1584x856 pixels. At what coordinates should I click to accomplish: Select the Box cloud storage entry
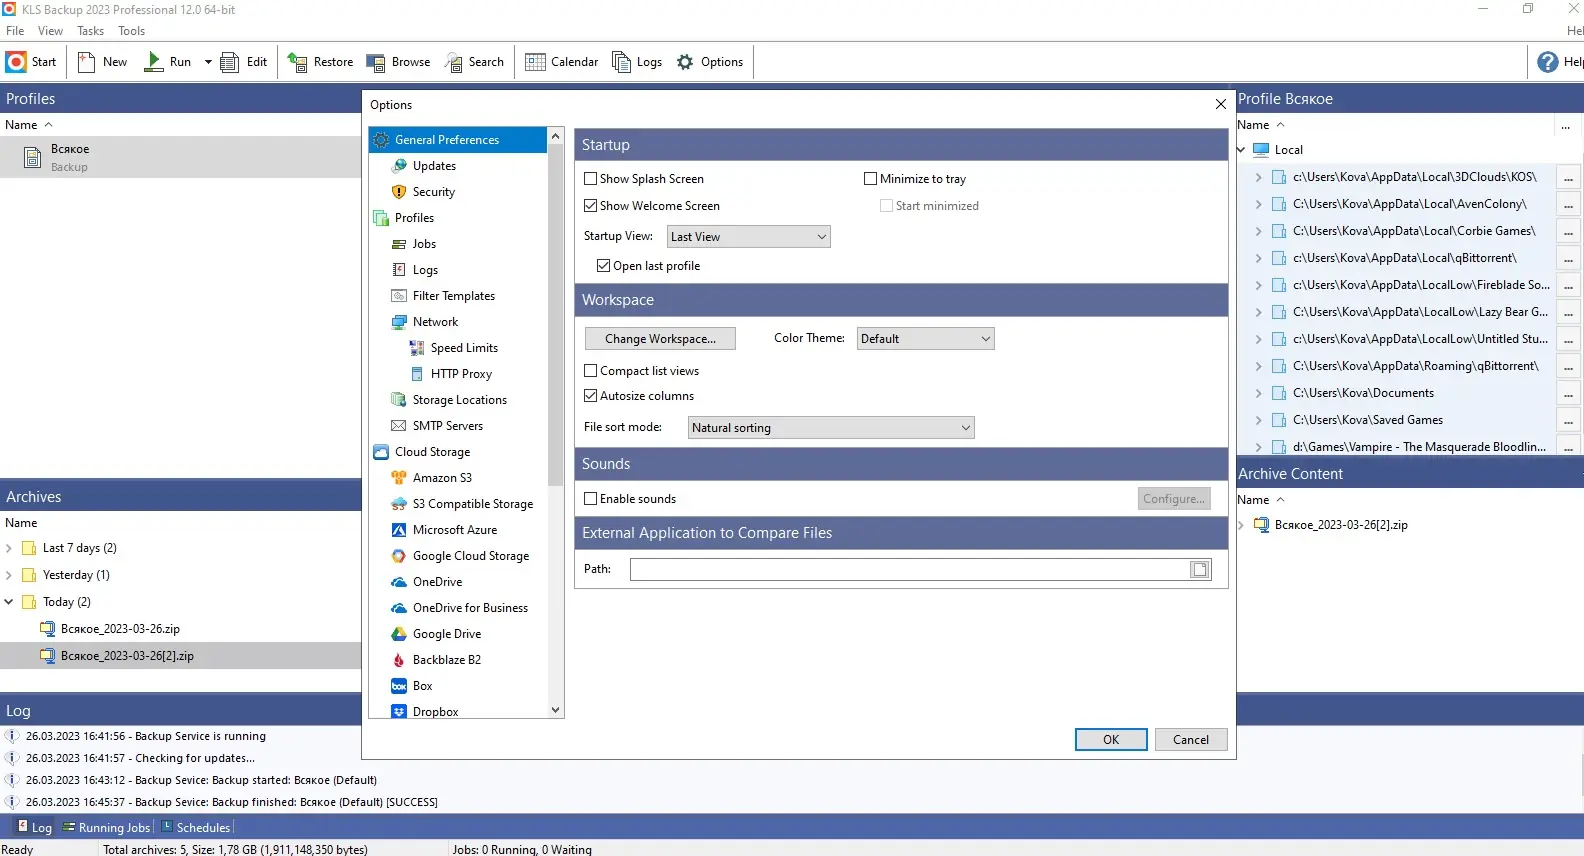coord(422,686)
